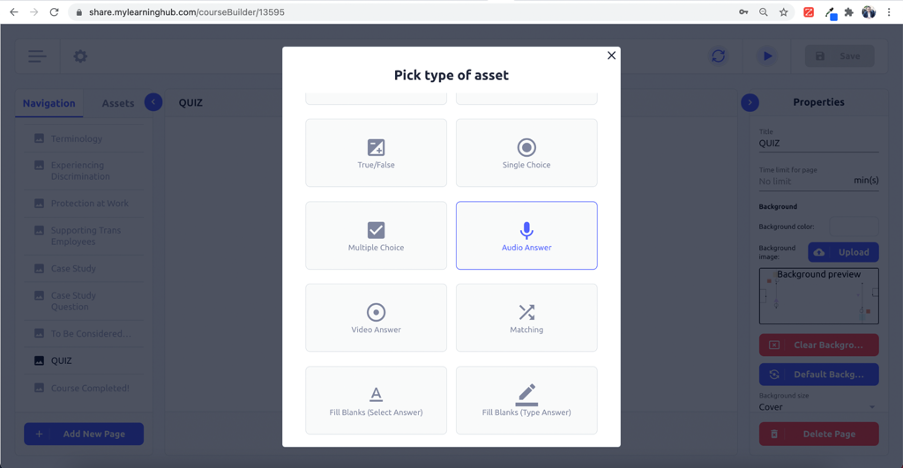Pick the Matching shuffle asset
Screen dimensions: 904x468
point(526,318)
